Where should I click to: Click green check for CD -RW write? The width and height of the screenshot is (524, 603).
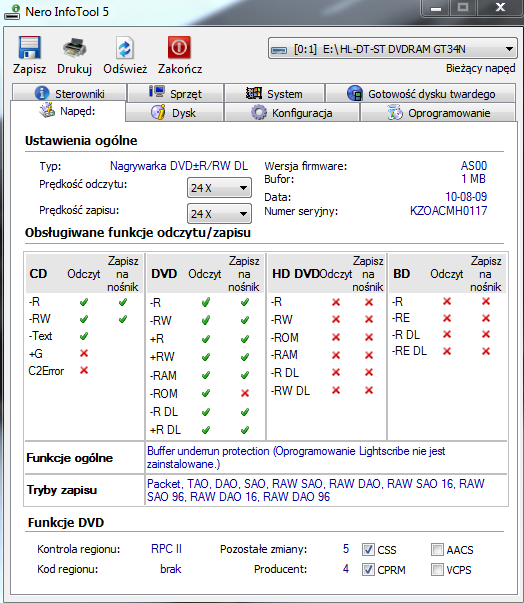[123, 319]
